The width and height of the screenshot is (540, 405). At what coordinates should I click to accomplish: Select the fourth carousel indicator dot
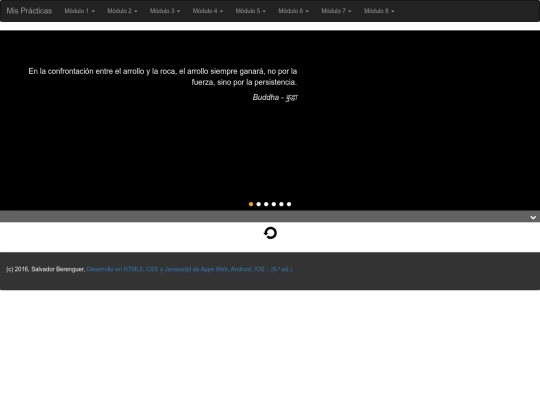274,204
